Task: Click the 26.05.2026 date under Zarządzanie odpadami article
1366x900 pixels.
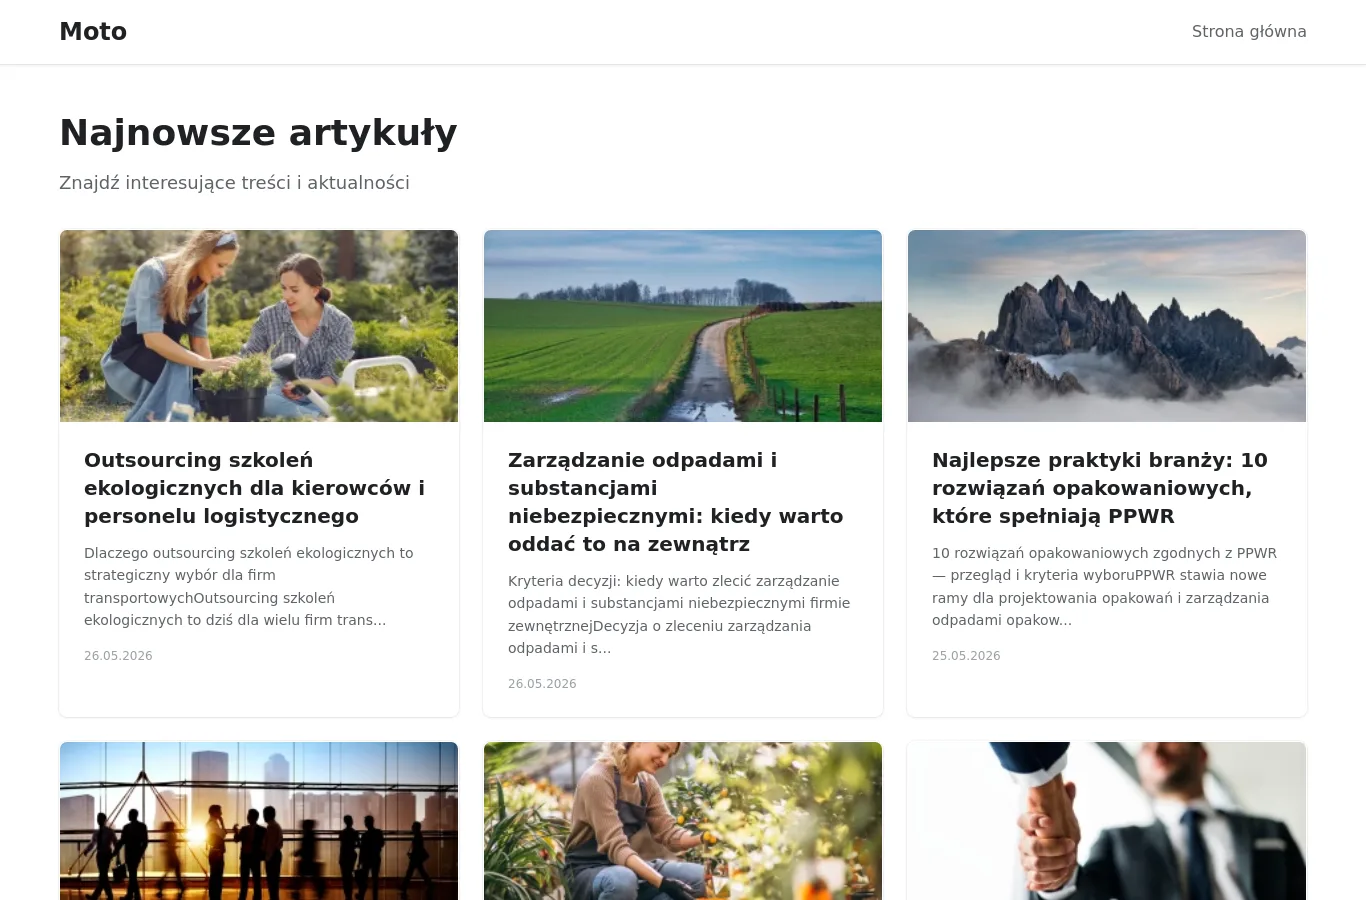Action: pos(542,684)
